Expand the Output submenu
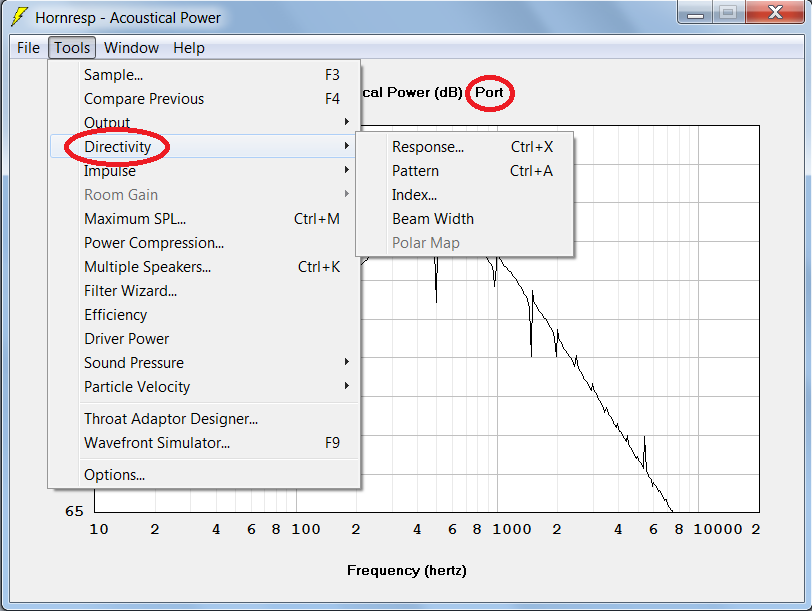The image size is (812, 611). pos(205,122)
